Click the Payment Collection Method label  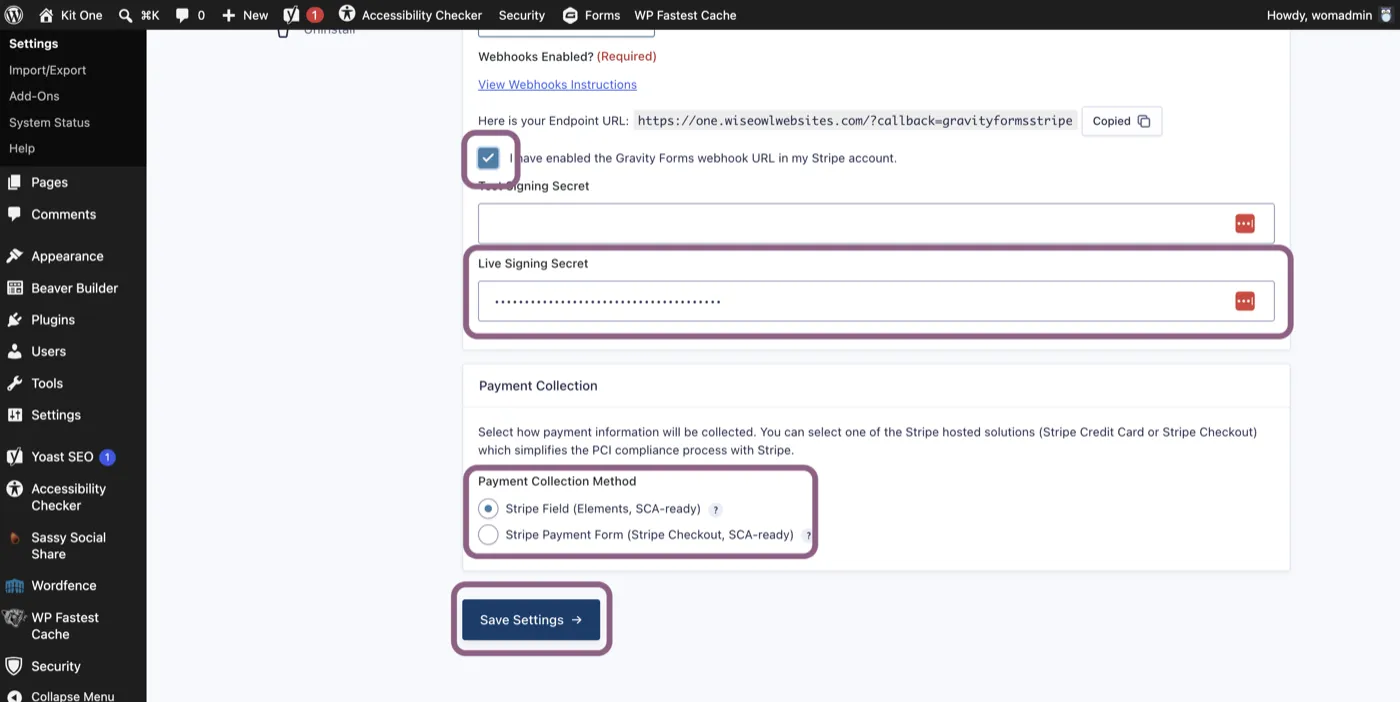tap(557, 481)
